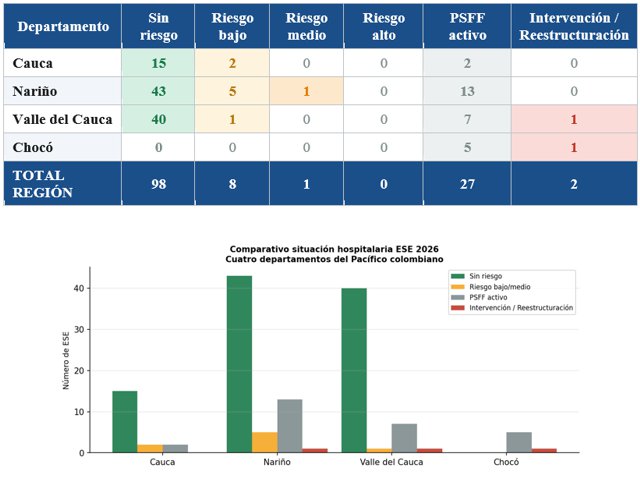The image size is (640, 479).
Task: Click the green Cauca bar
Action: 125,422
